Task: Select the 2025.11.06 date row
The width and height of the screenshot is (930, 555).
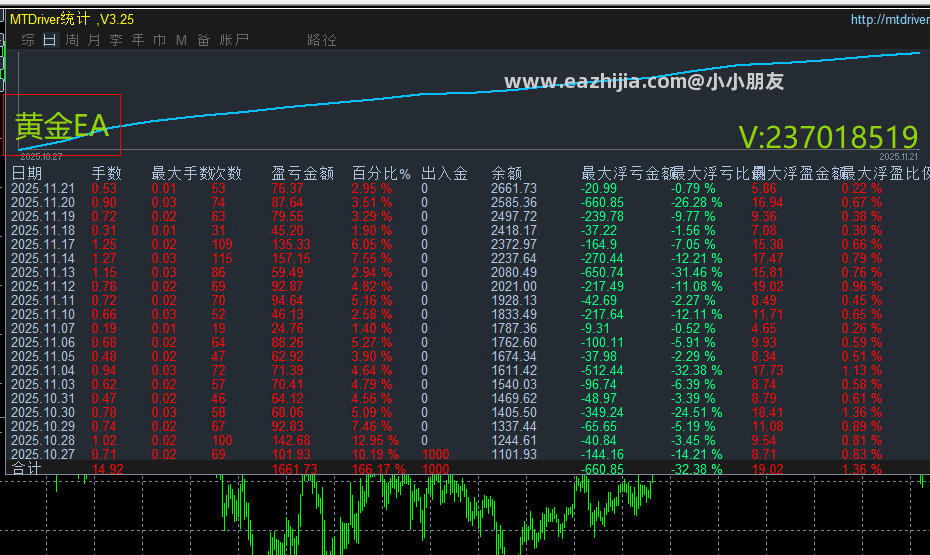Action: point(43,343)
